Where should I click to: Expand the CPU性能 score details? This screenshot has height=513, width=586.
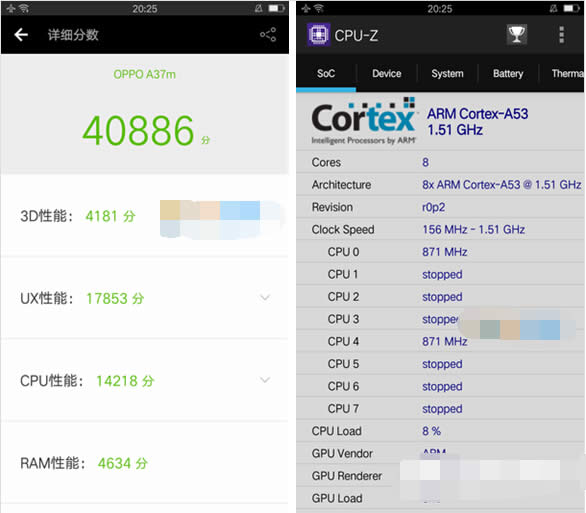265,380
